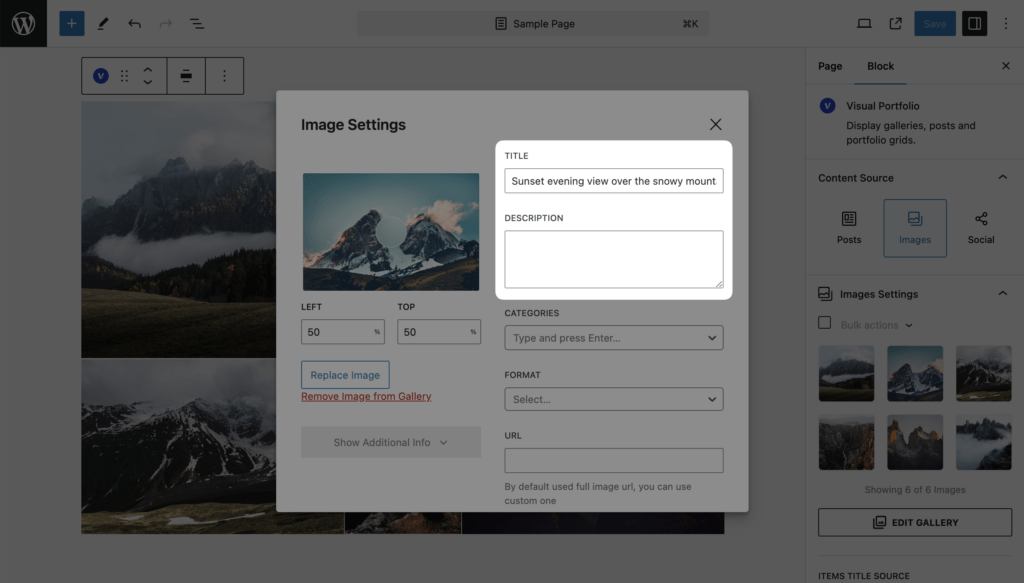The width and height of the screenshot is (1024, 583).
Task: Tick the Bulk actions checkbox
Action: point(825,323)
